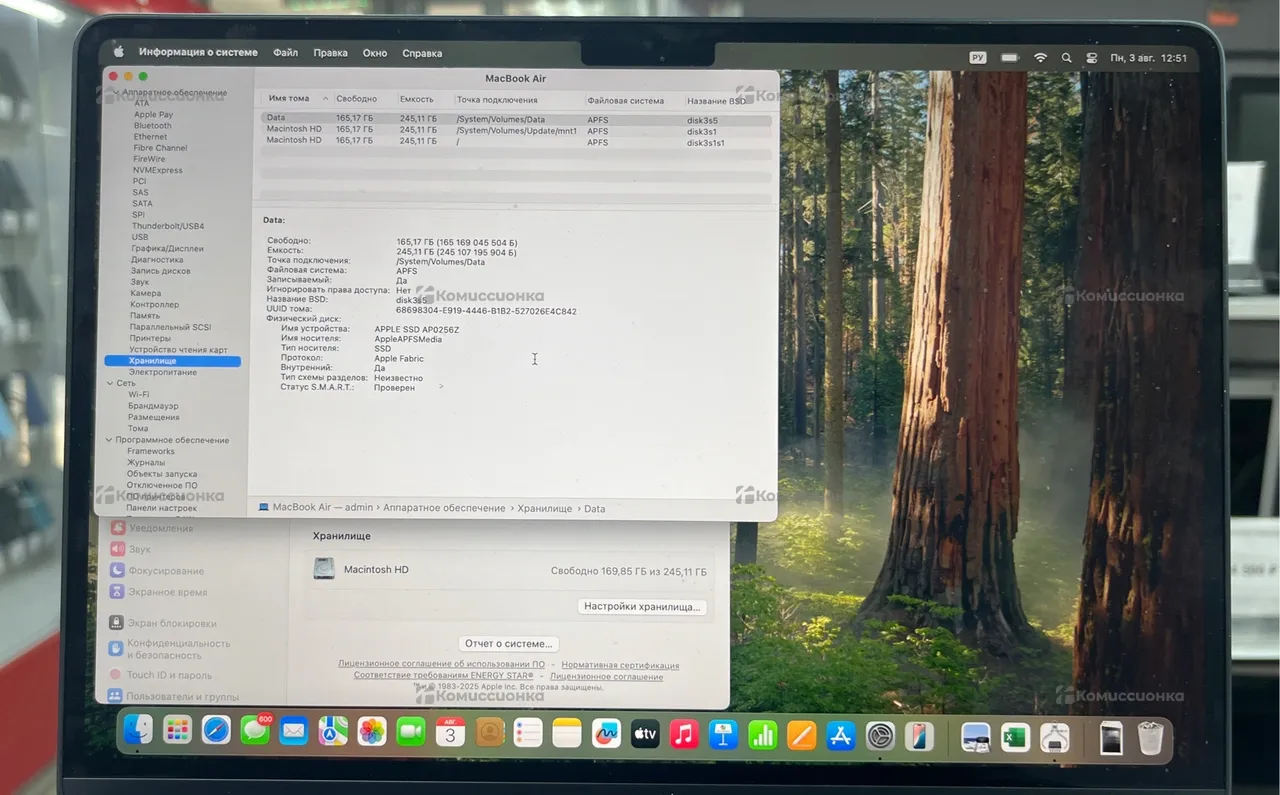Launch App Store from the Dock

(841, 737)
